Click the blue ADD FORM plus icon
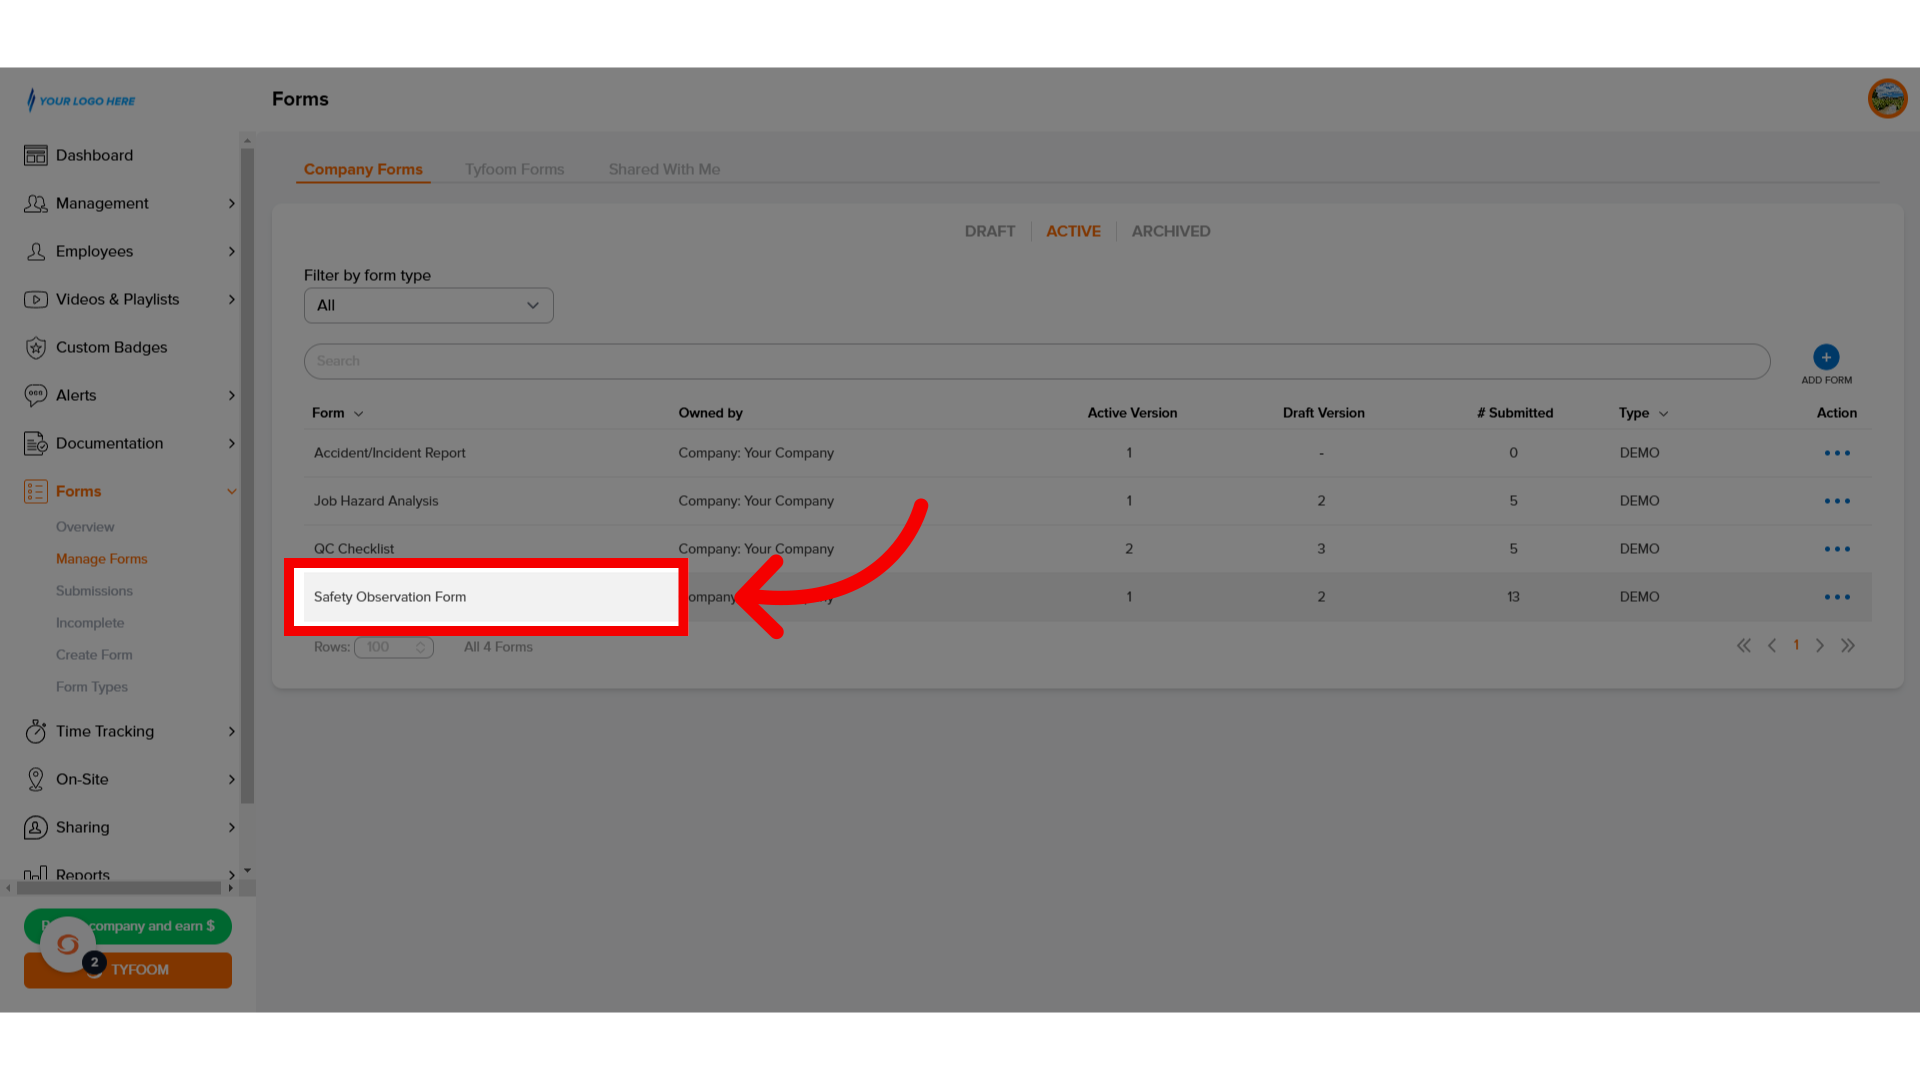 click(1825, 357)
